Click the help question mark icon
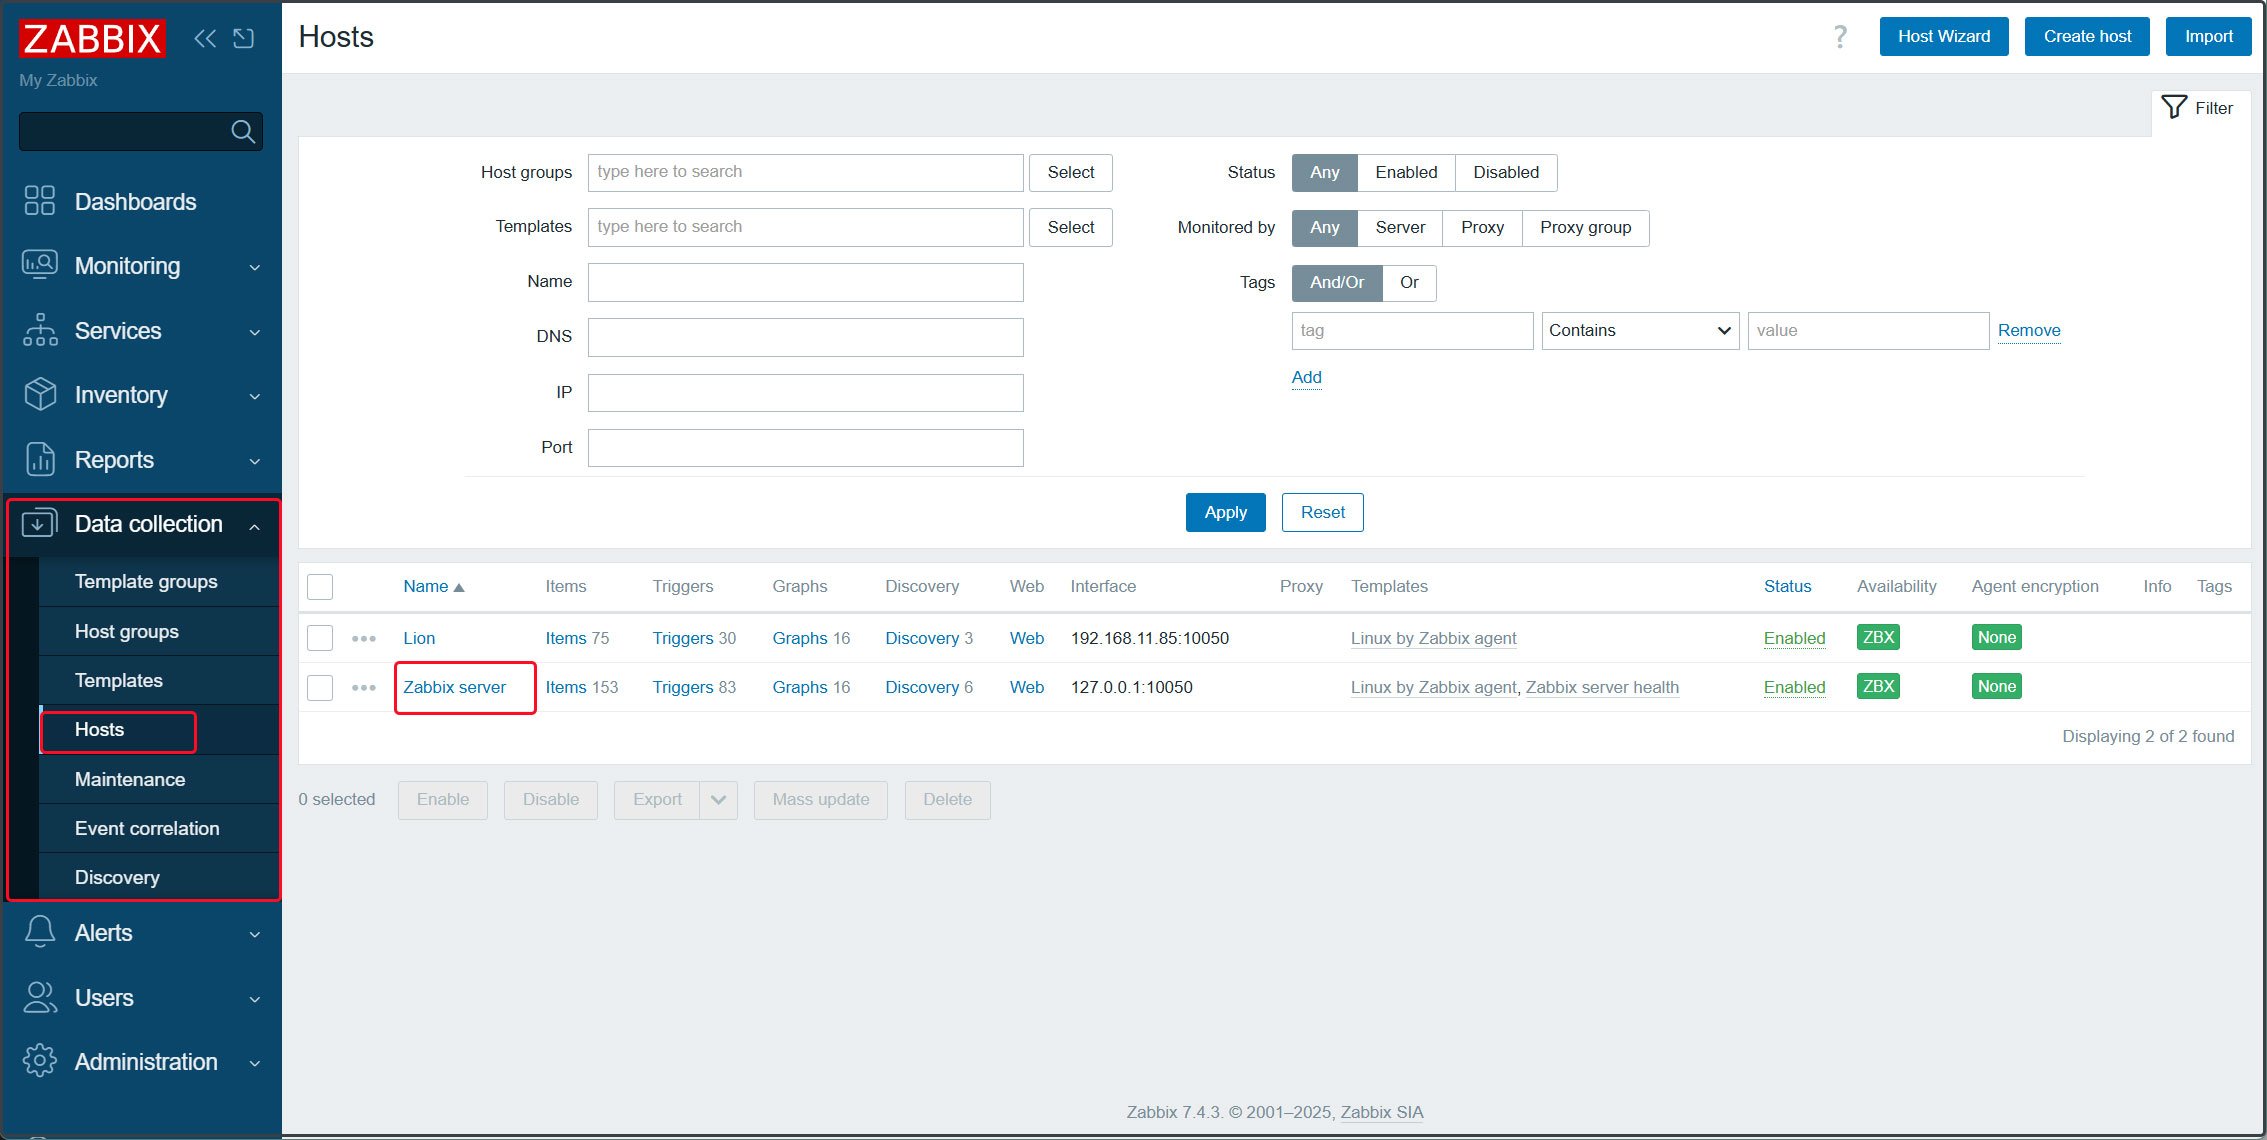Image resolution: width=2267 pixels, height=1140 pixels. pos(1839,37)
